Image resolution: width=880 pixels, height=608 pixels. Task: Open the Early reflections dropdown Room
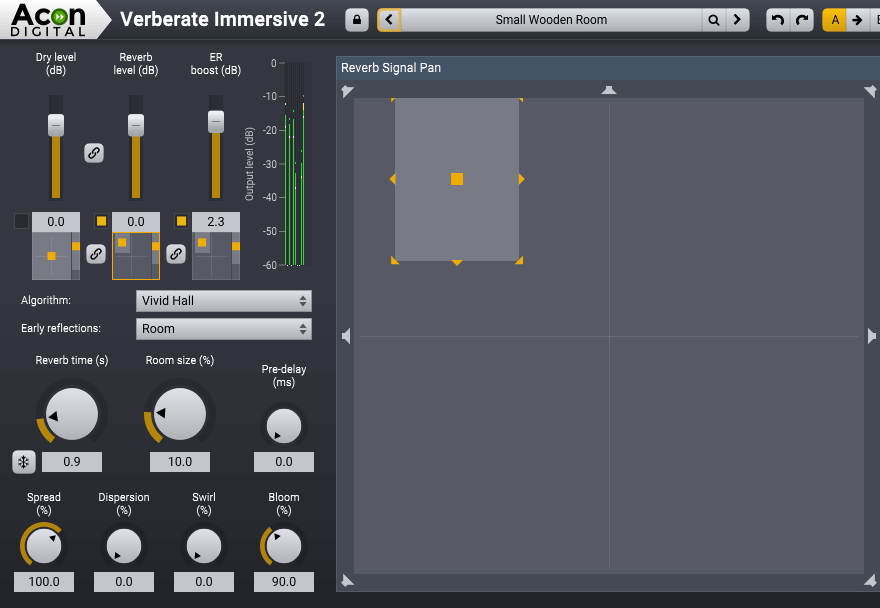point(223,329)
